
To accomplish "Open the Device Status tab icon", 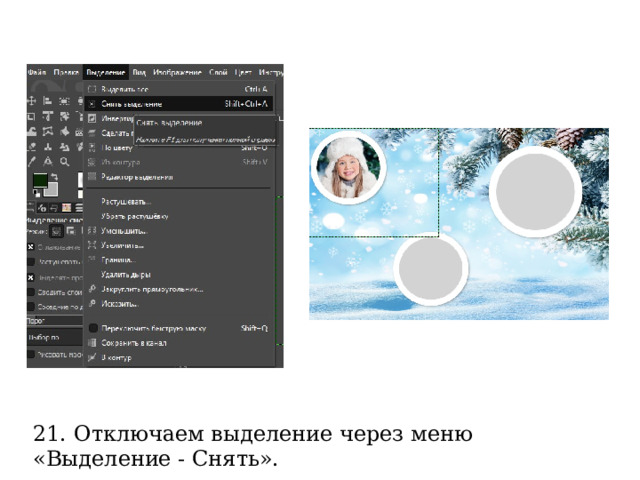I will (x=42, y=208).
